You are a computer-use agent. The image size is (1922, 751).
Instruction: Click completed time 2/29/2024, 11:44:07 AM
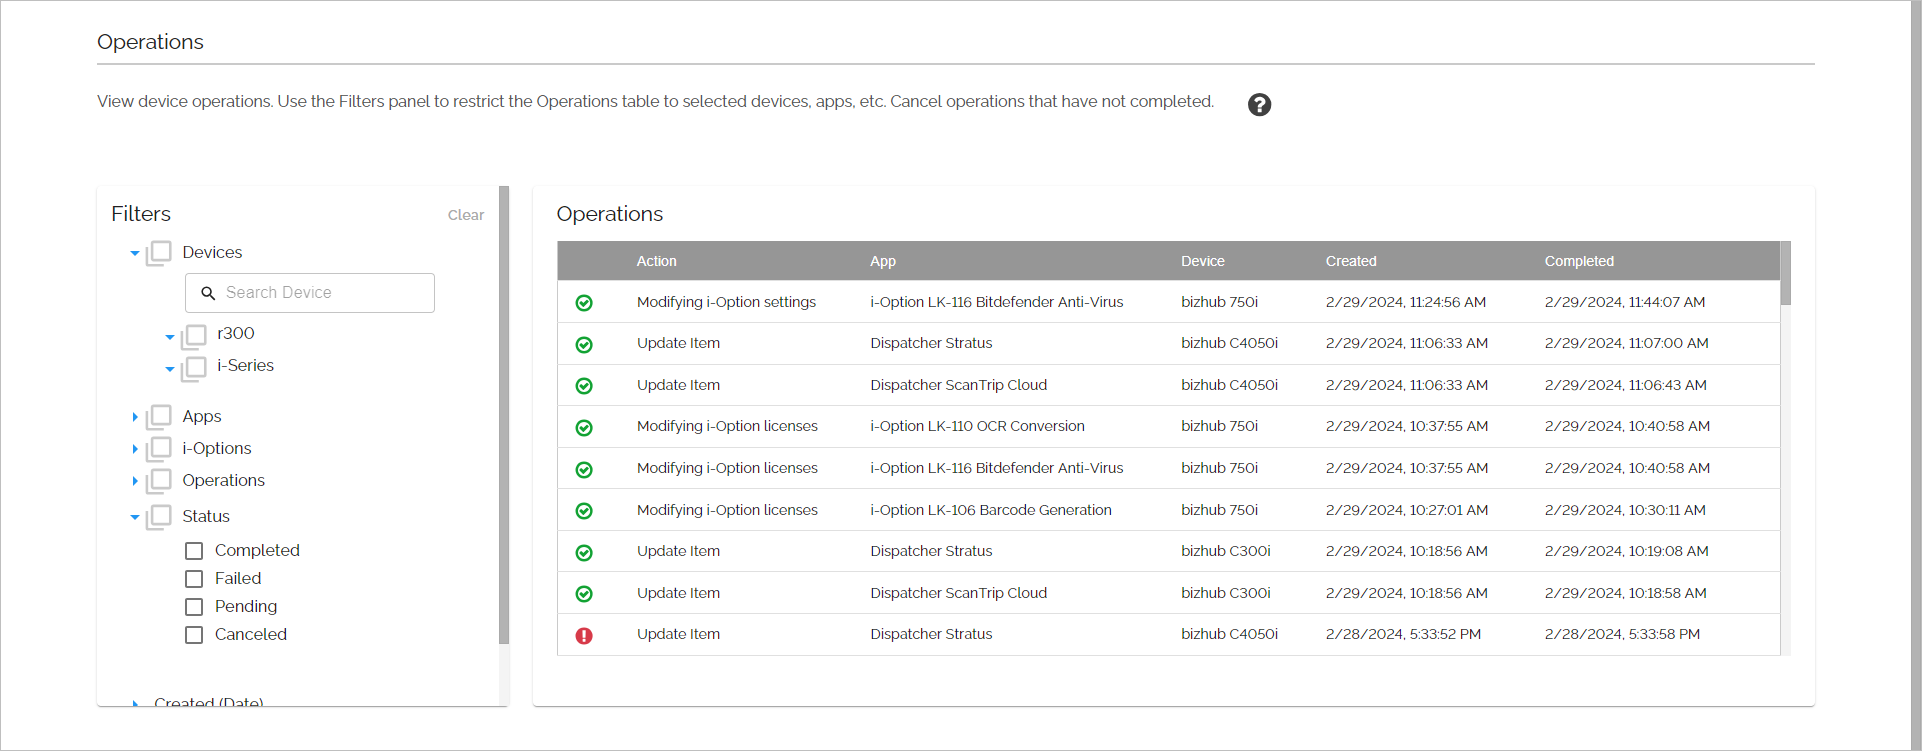point(1625,302)
